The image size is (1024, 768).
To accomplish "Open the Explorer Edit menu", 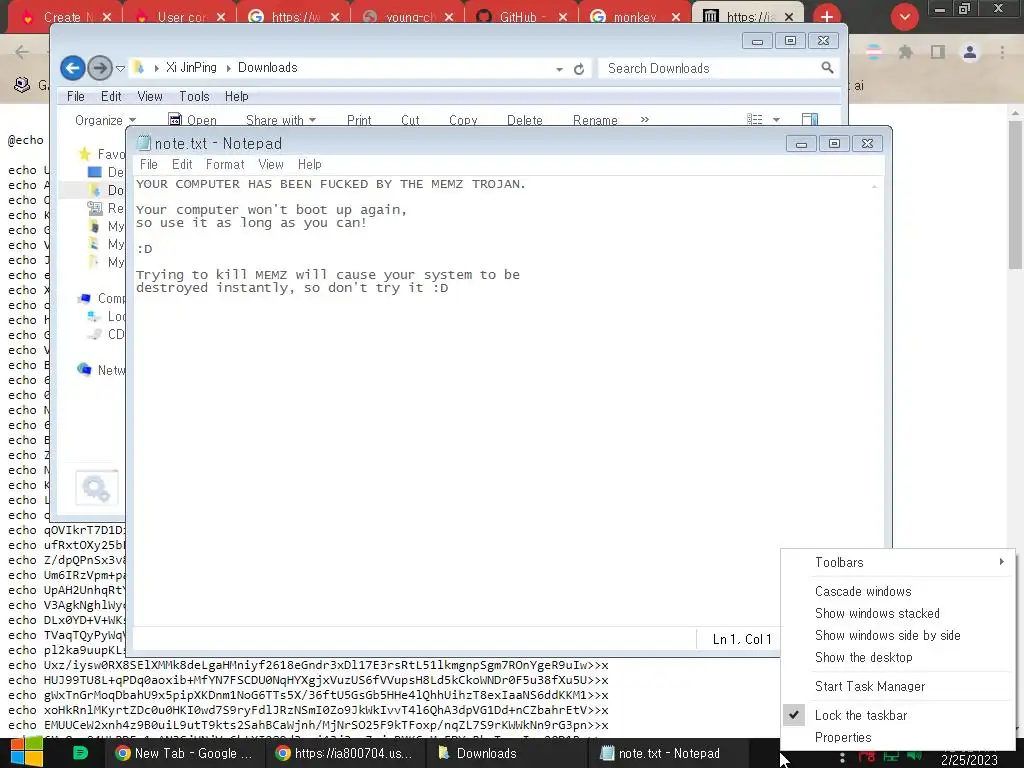I will [111, 96].
